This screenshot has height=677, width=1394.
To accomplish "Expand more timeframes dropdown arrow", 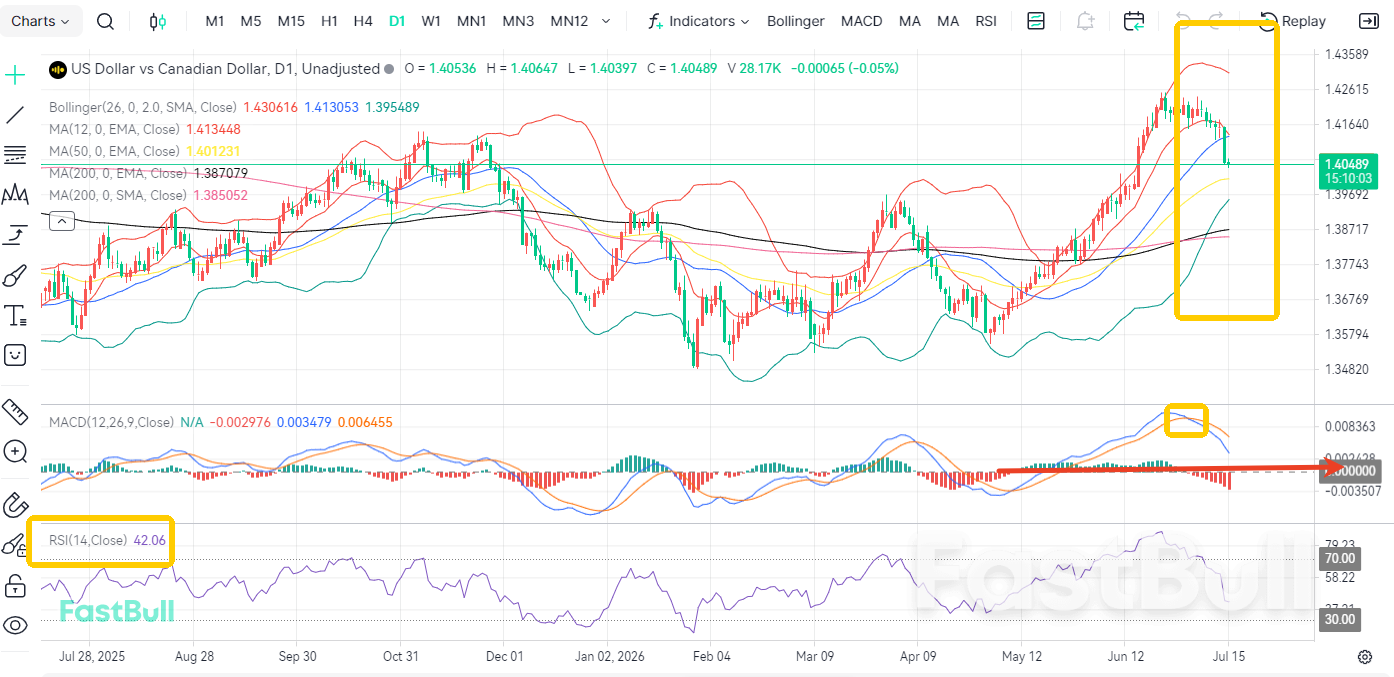I will pyautogui.click(x=606, y=21).
